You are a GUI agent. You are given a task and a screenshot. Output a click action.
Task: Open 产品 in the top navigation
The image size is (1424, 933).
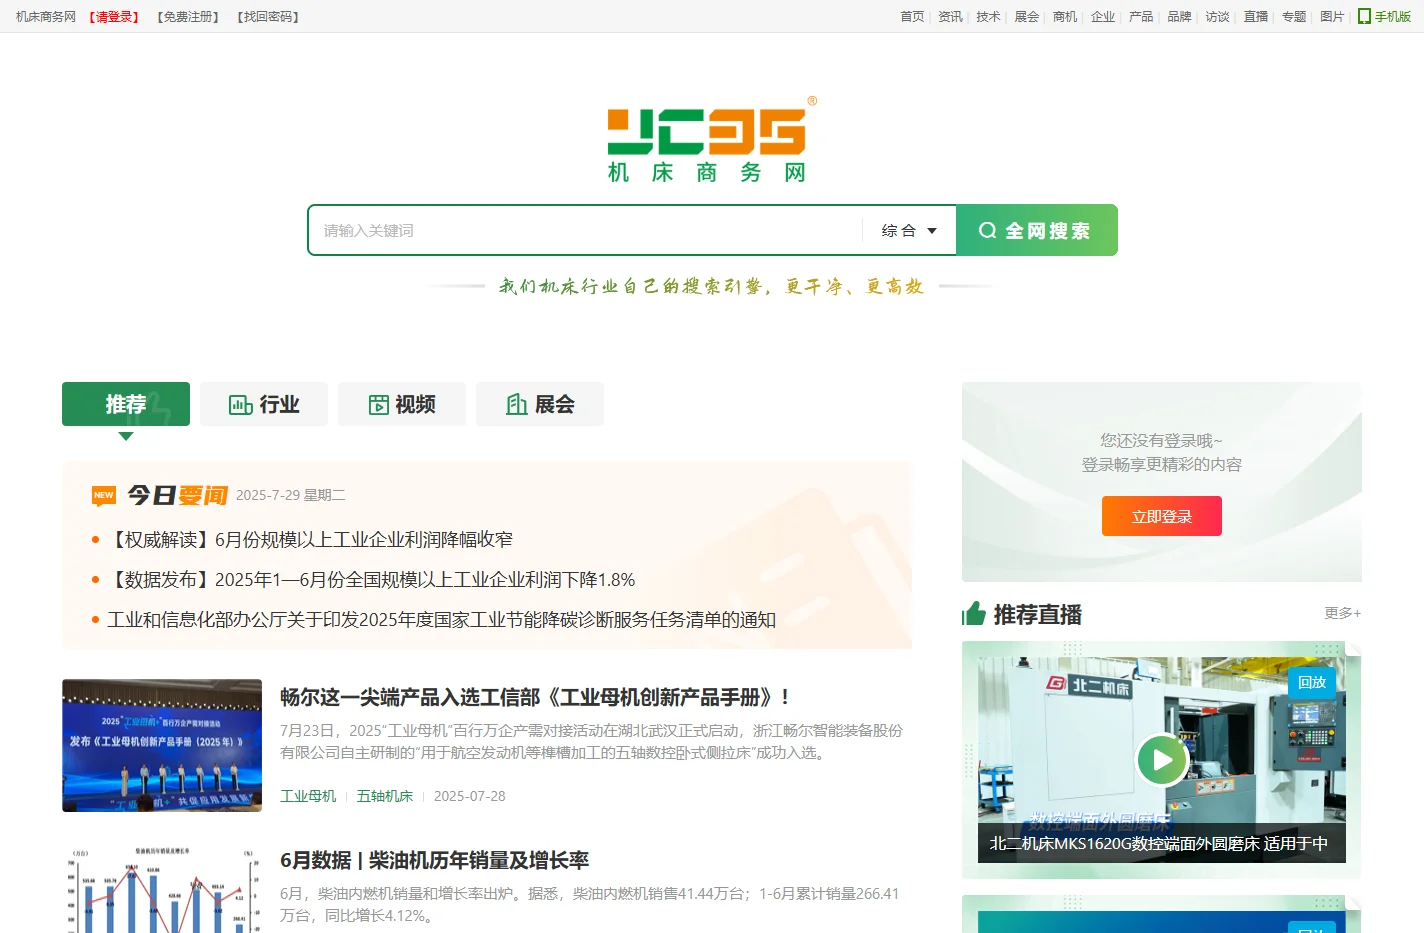[x=1141, y=17]
